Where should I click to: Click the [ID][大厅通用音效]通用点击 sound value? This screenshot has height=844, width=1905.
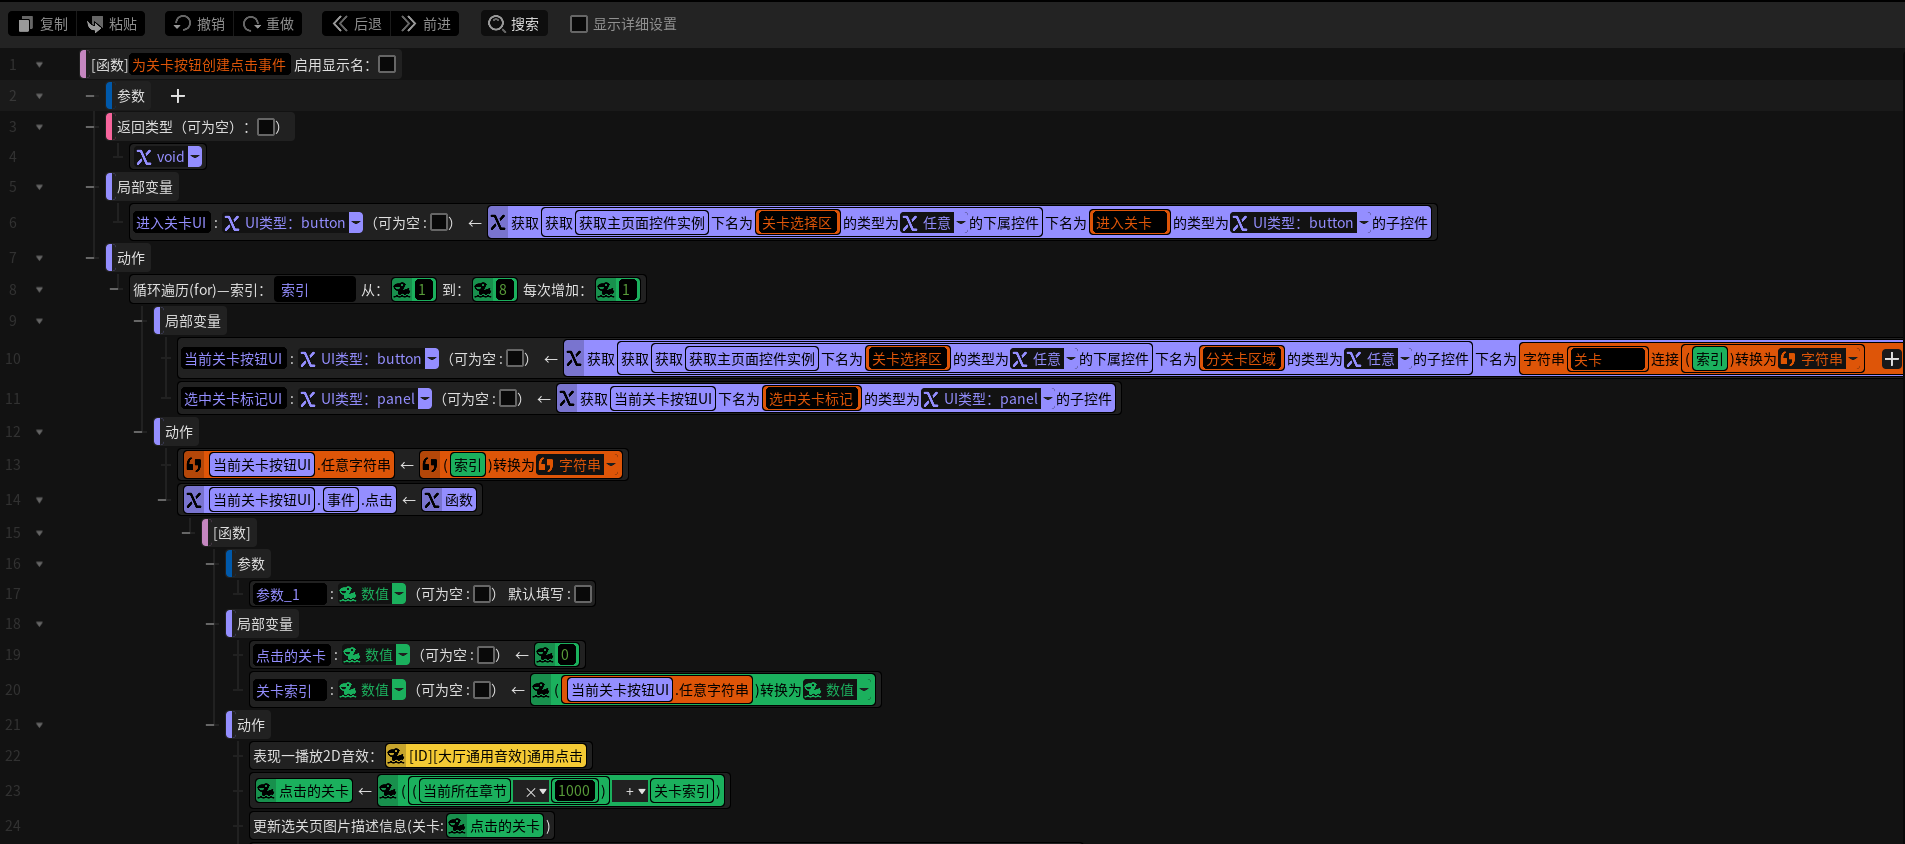(x=486, y=756)
